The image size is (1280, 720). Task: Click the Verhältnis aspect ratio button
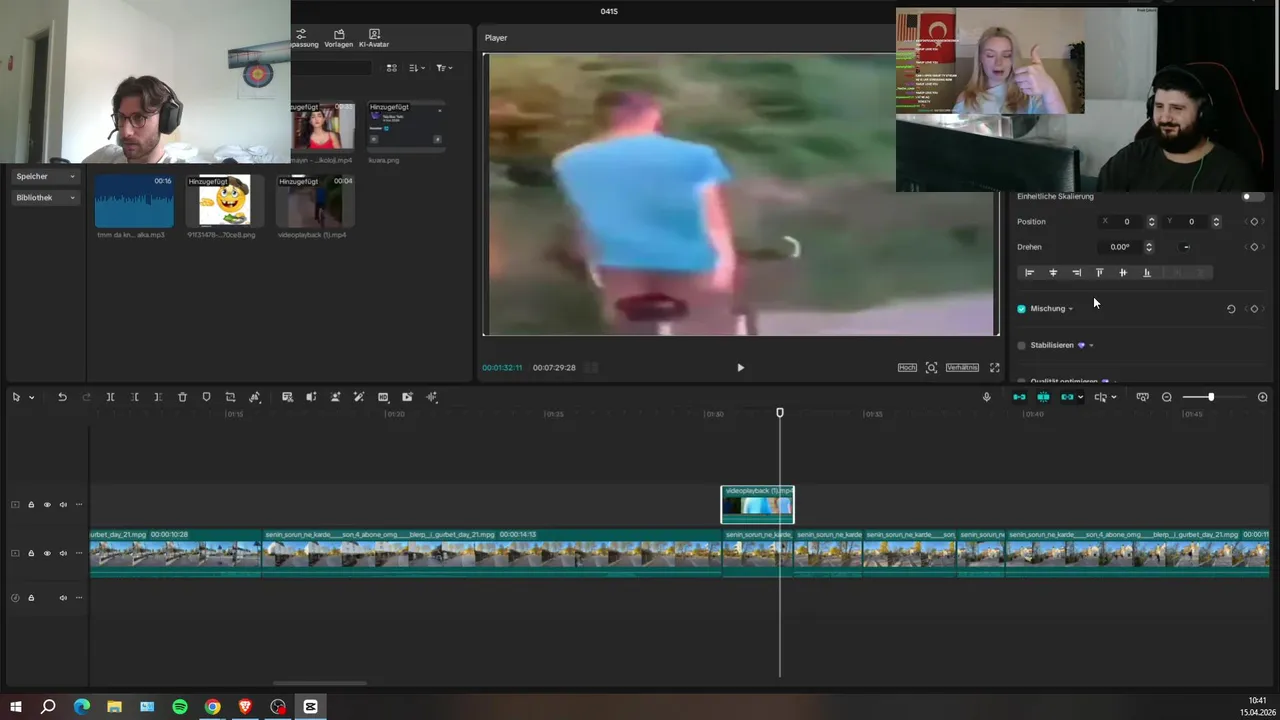tap(962, 368)
